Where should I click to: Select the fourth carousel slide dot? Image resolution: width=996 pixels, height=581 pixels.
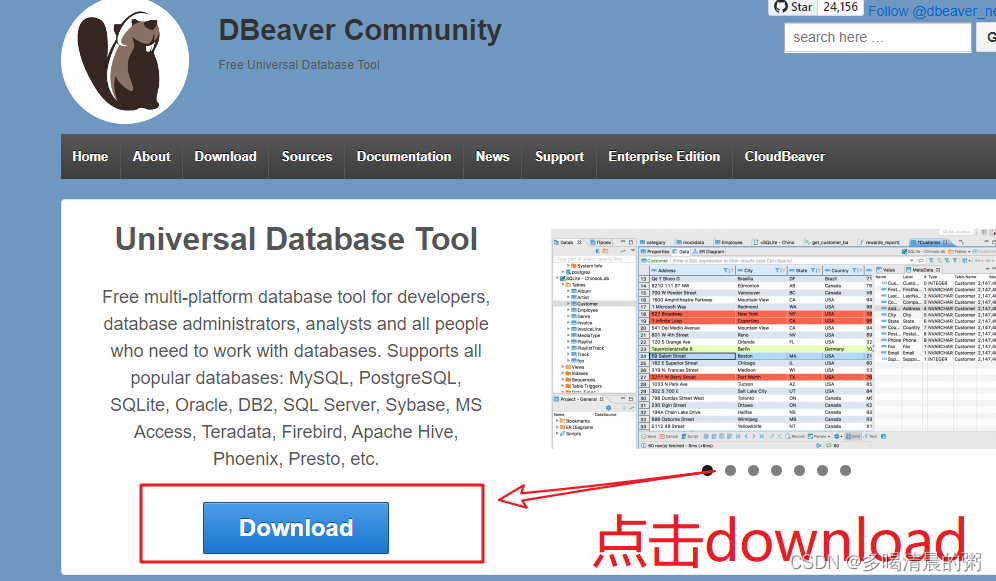(776, 471)
